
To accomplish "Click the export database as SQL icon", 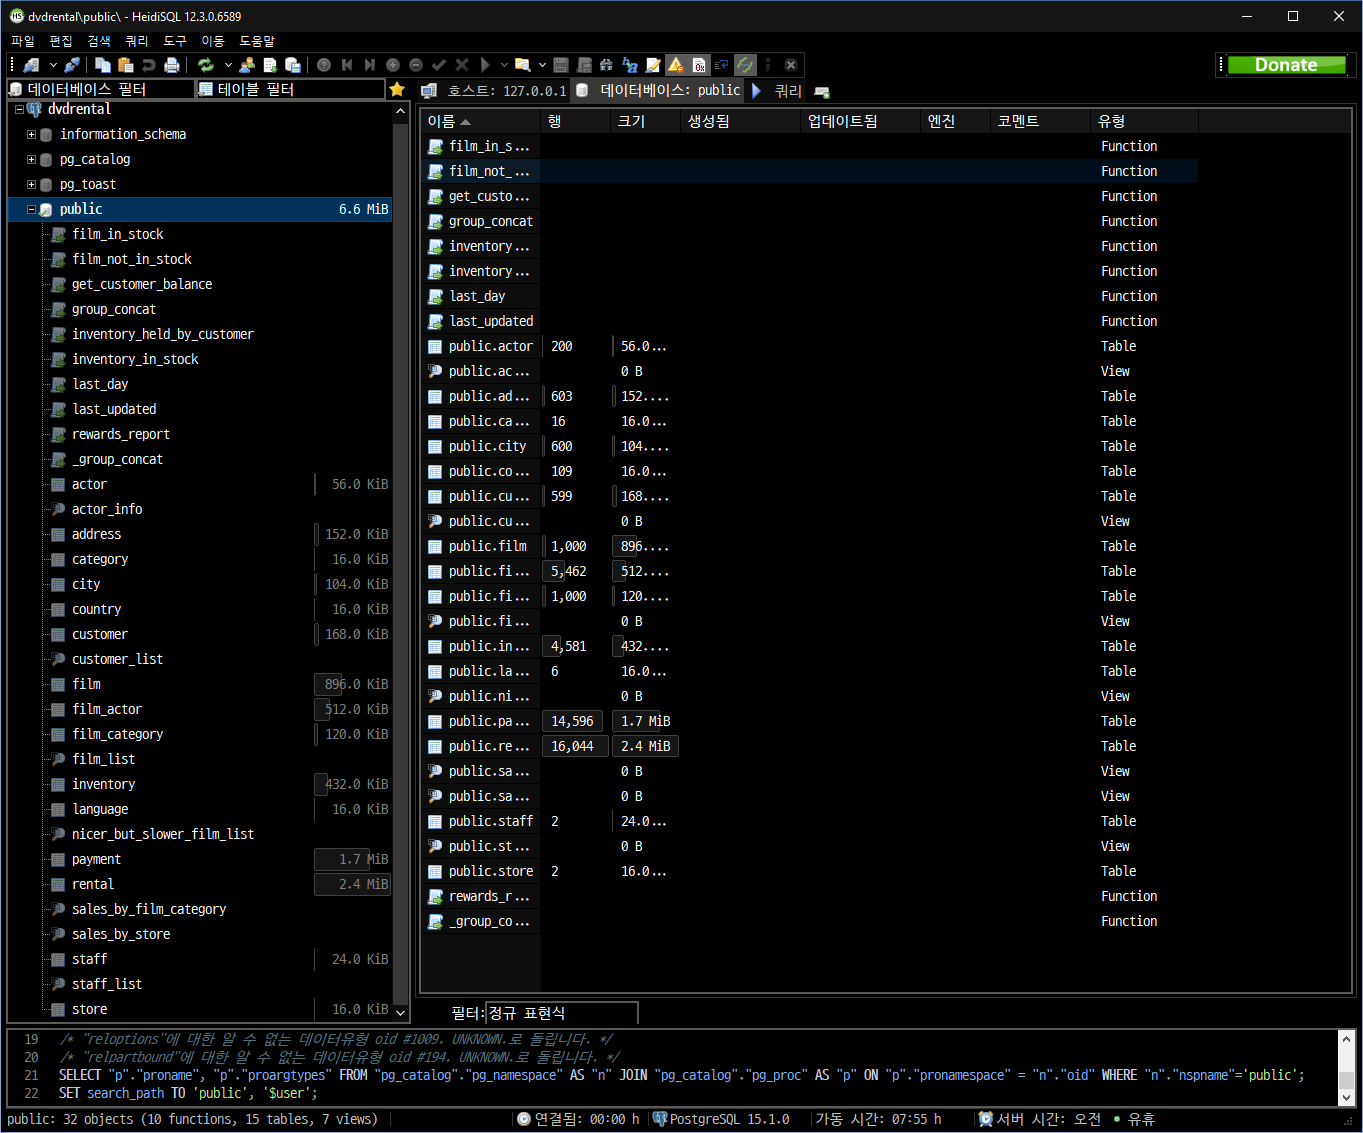I will click(293, 65).
